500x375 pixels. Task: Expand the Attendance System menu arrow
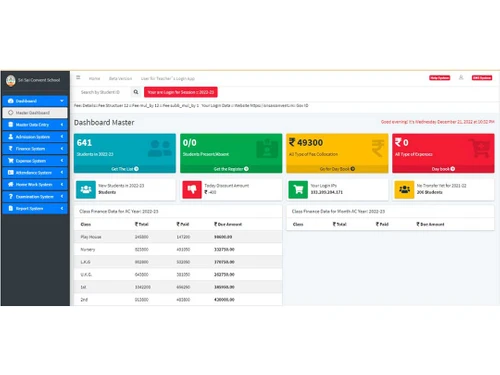pyautogui.click(x=62, y=173)
